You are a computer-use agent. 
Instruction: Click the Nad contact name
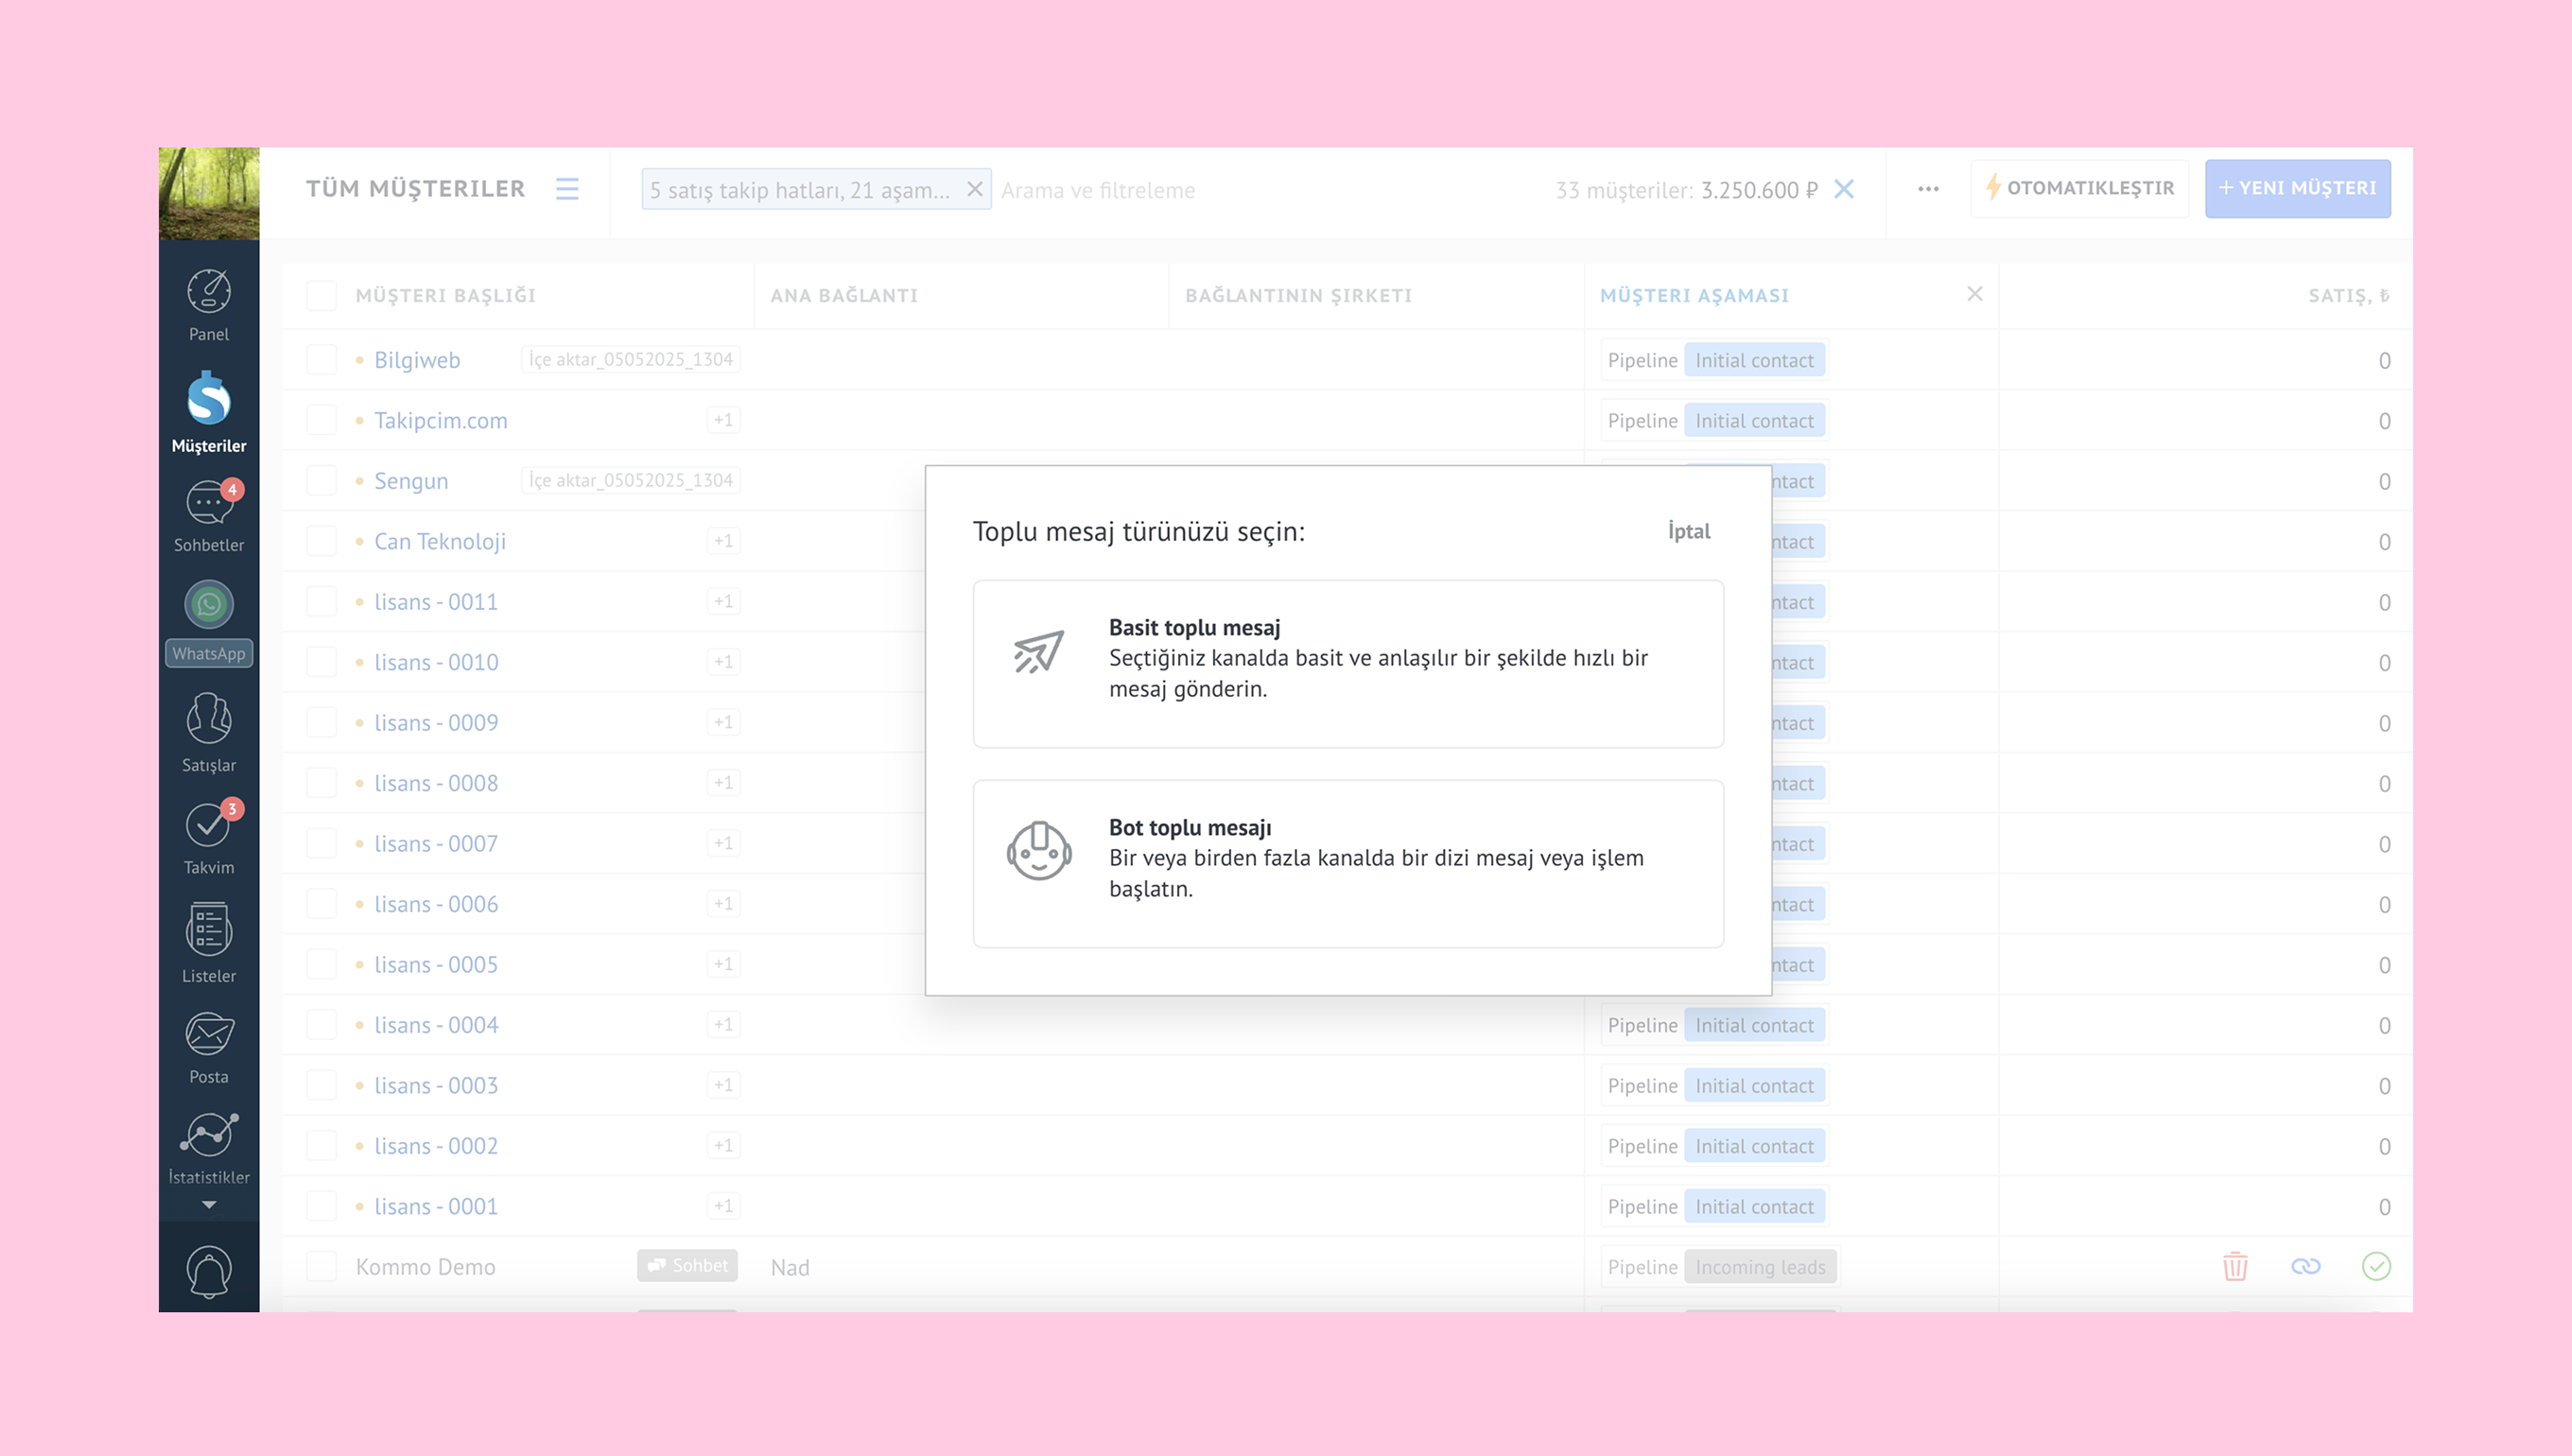790,1267
